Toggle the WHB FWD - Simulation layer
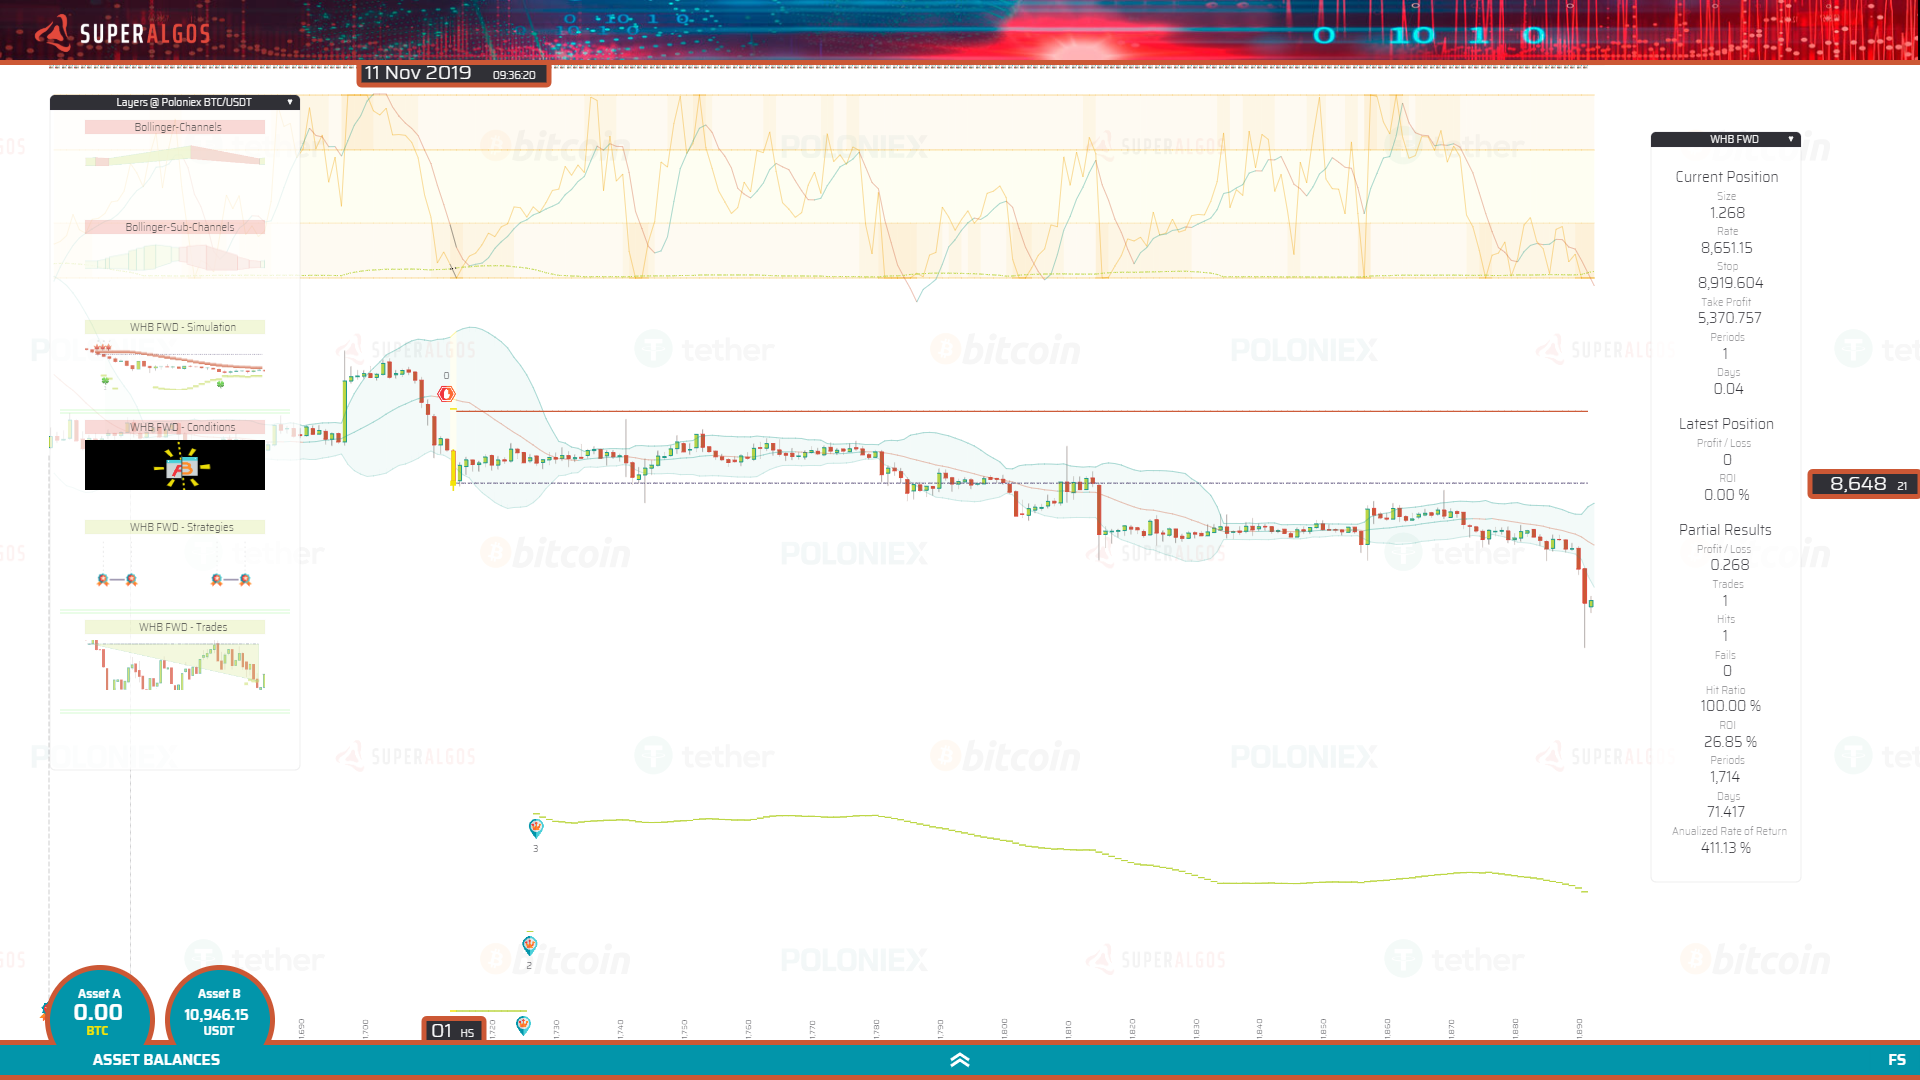This screenshot has height=1080, width=1920. point(175,327)
